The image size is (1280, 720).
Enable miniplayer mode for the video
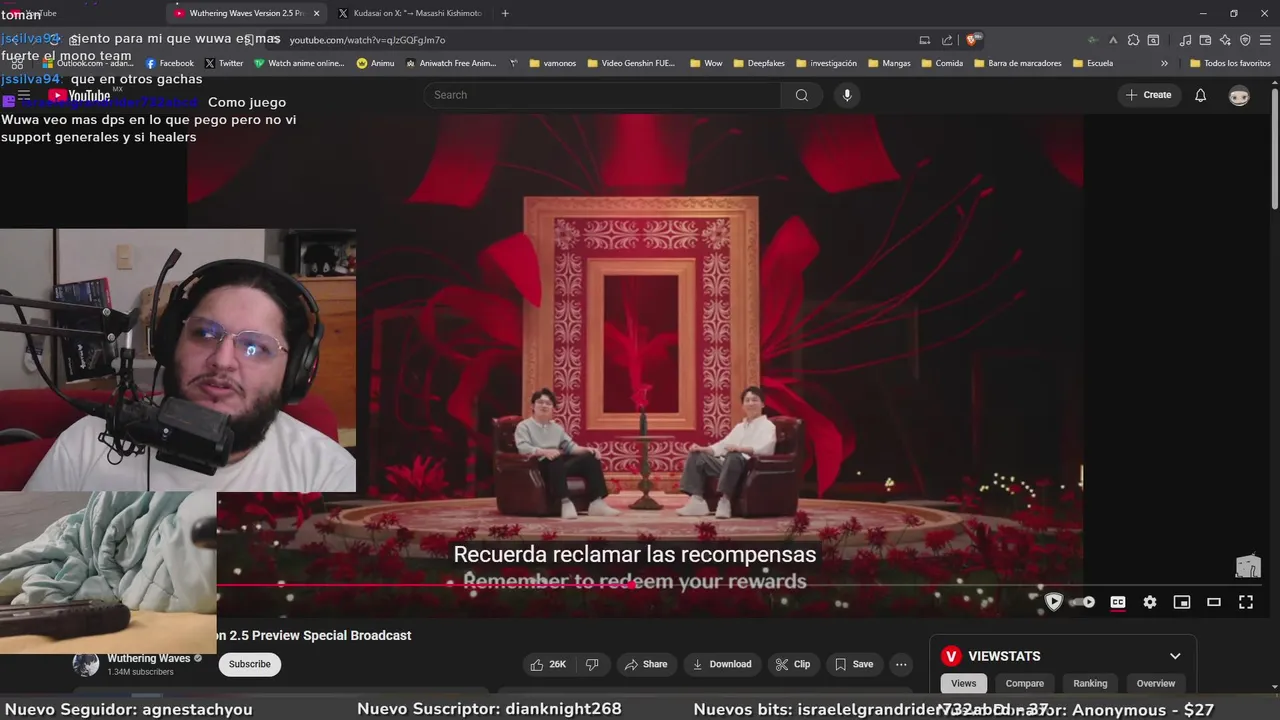click(1182, 602)
